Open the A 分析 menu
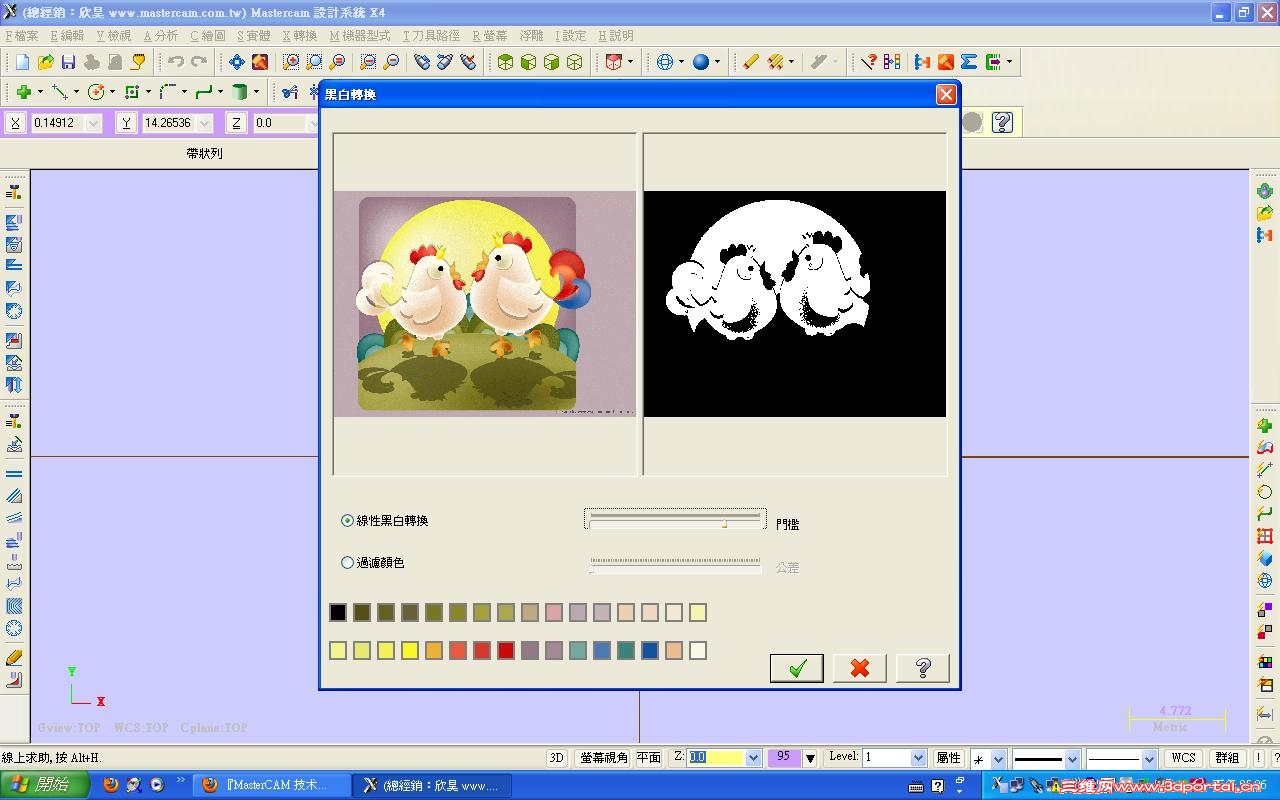 (161, 36)
